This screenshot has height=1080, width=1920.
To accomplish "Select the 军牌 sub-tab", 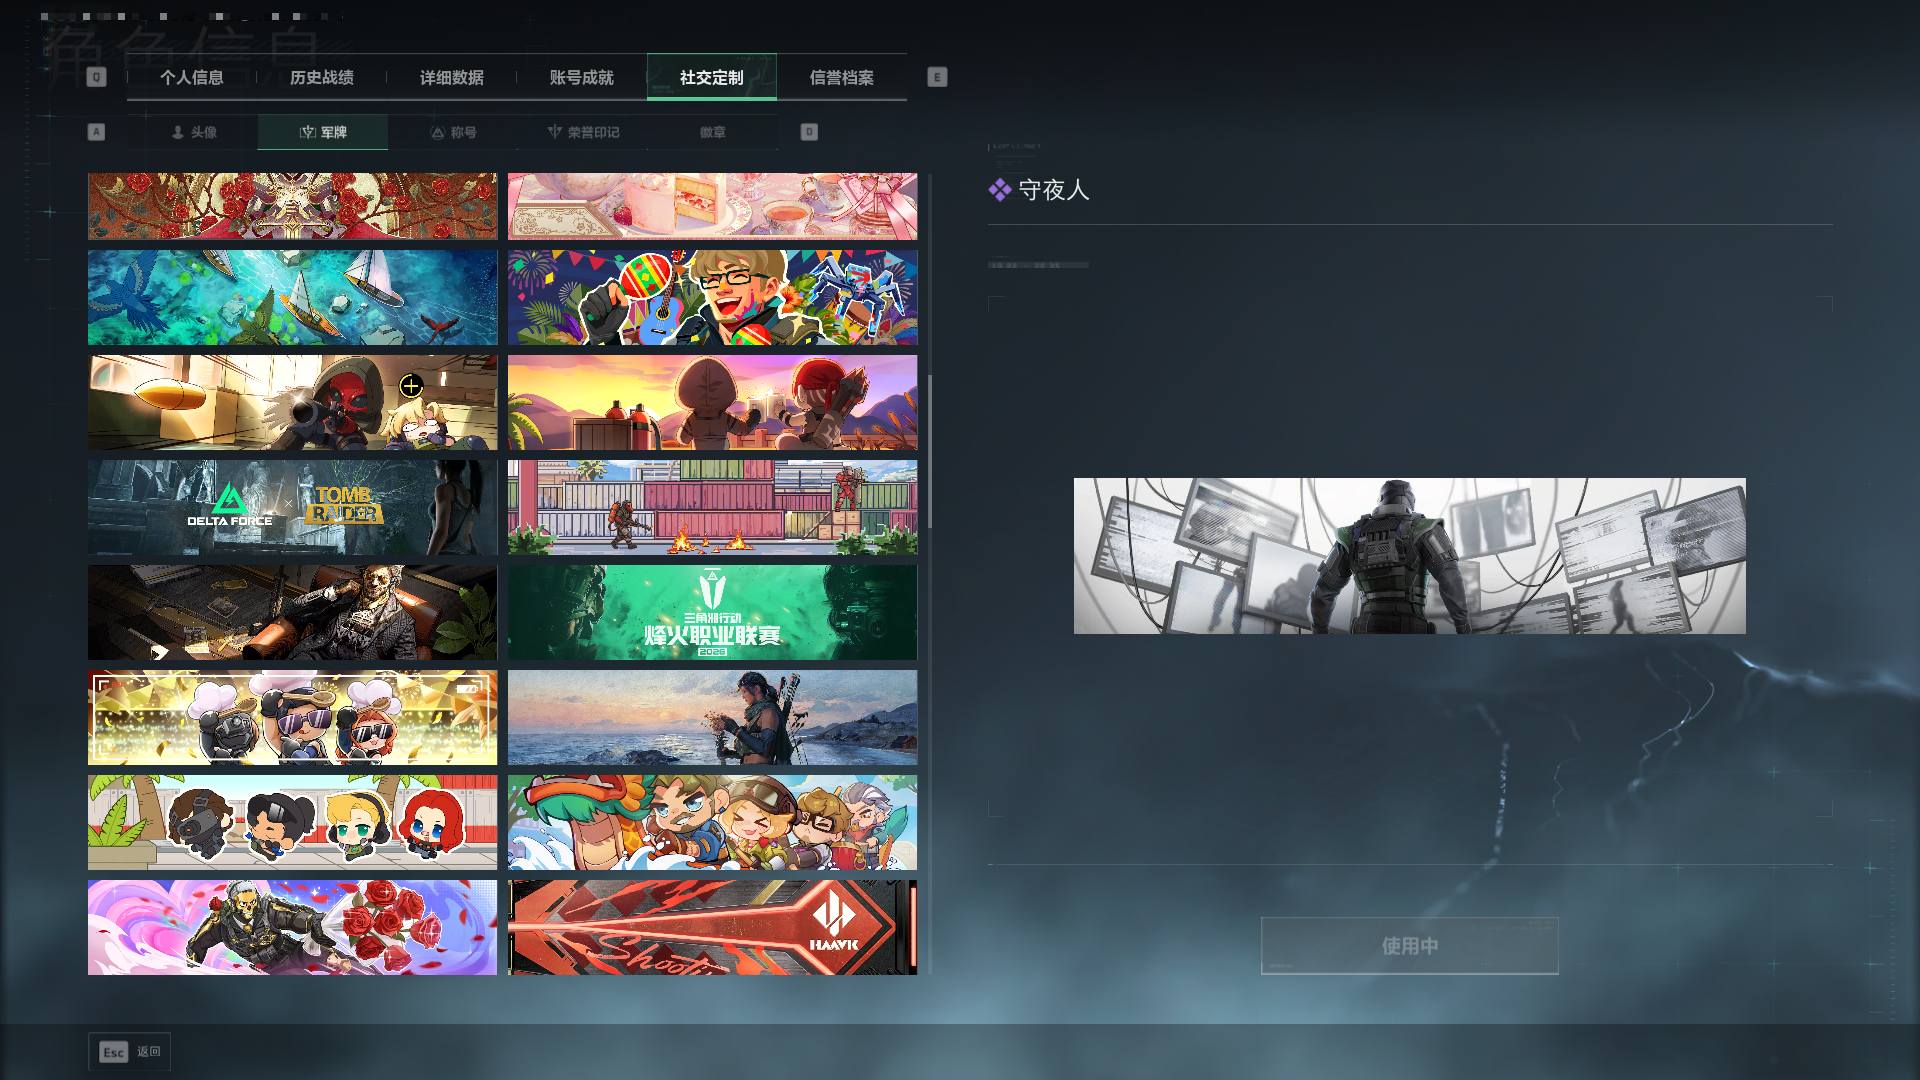I will coord(323,132).
